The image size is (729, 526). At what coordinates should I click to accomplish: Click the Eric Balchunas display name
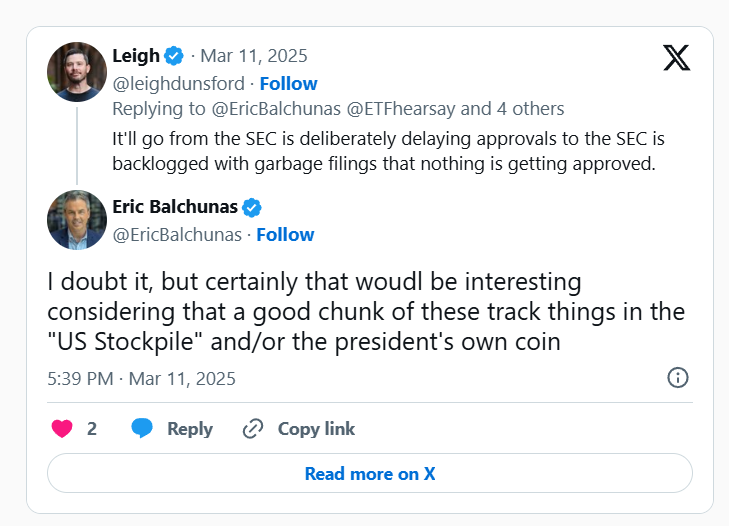[x=176, y=208]
